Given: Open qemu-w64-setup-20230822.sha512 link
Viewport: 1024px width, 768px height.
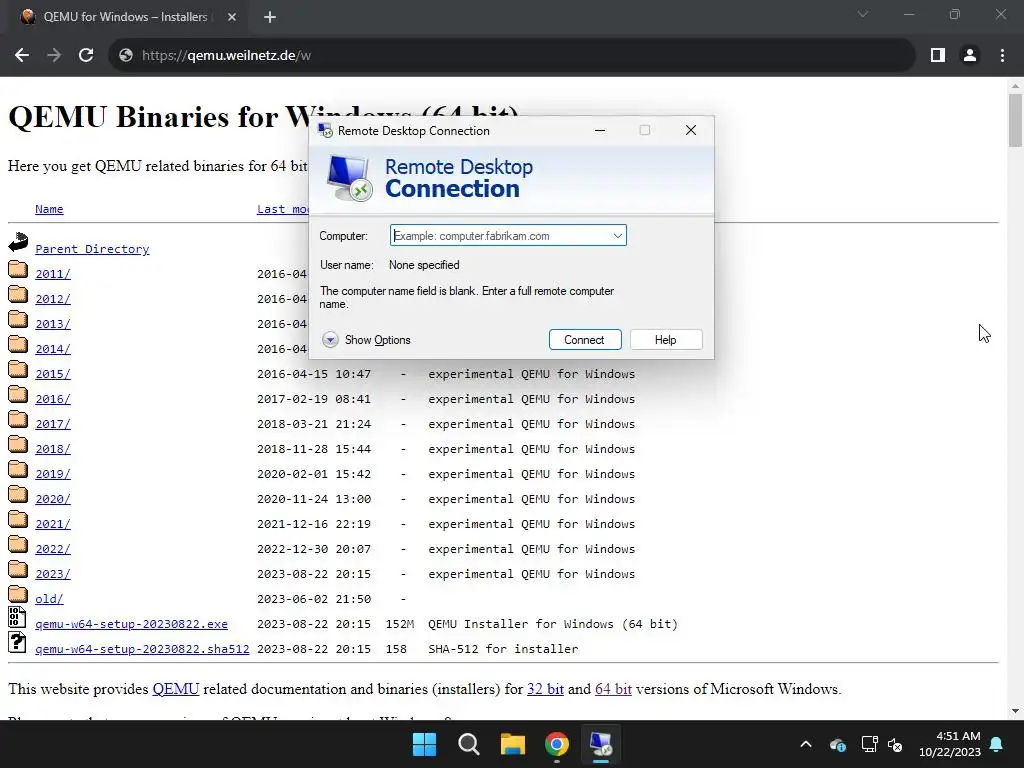Looking at the screenshot, I should (x=142, y=649).
